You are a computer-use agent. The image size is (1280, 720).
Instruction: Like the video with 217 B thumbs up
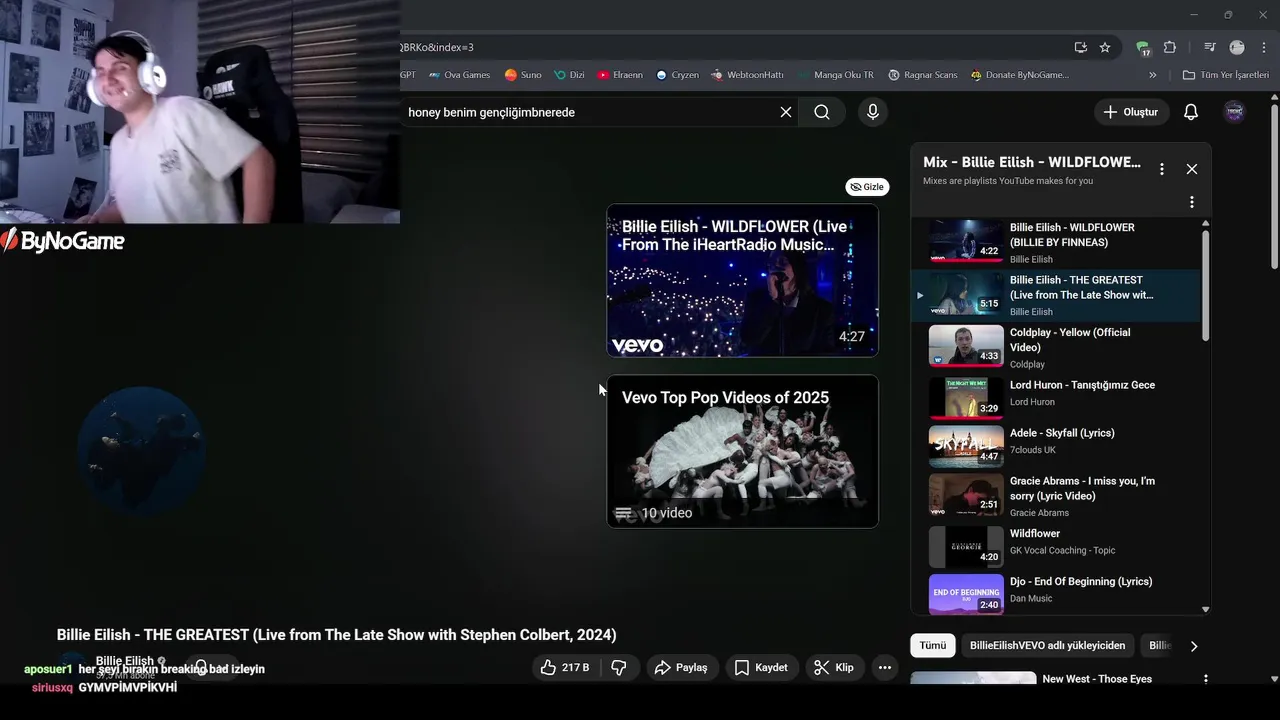(x=565, y=667)
